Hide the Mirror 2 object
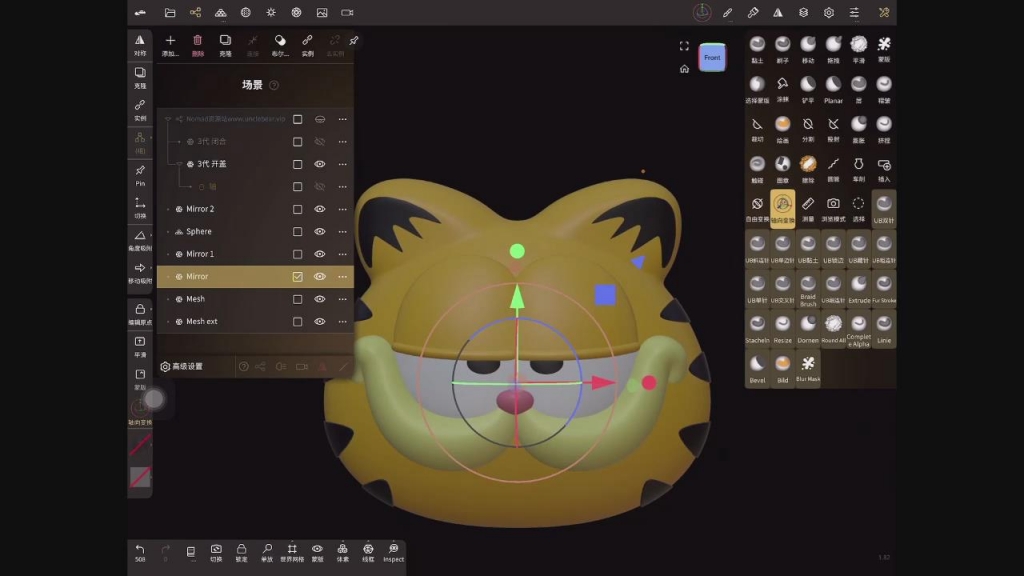Screen dimensions: 1024x576 pos(319,209)
